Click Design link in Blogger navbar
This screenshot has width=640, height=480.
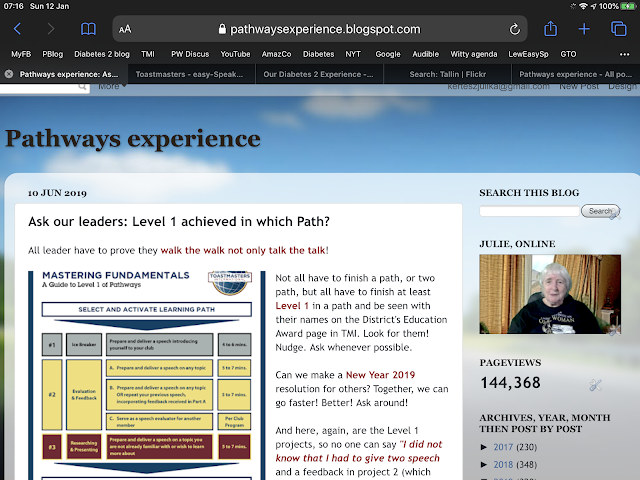click(622, 87)
